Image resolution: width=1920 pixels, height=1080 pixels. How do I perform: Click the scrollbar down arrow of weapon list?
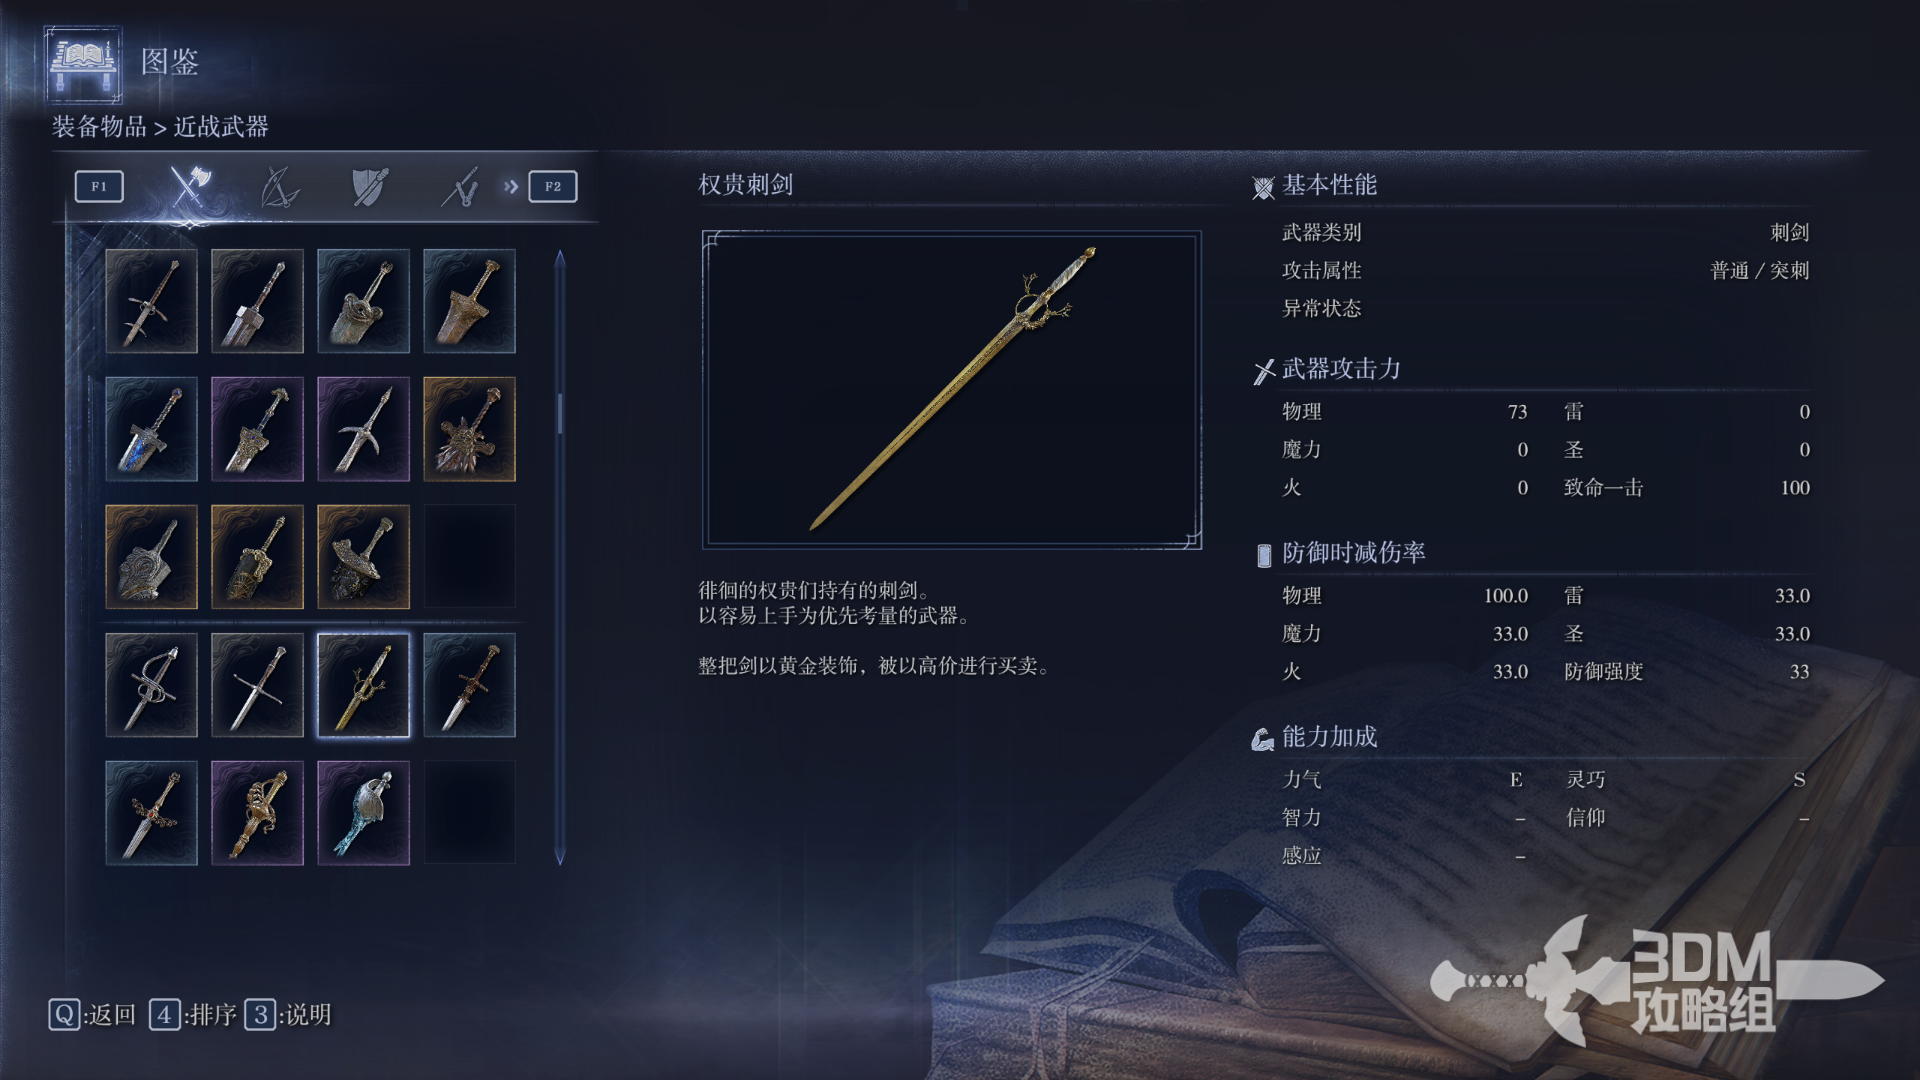click(560, 857)
